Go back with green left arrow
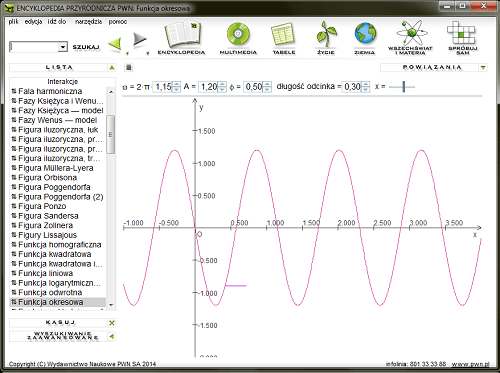This screenshot has width=500, height=373. click(115, 44)
